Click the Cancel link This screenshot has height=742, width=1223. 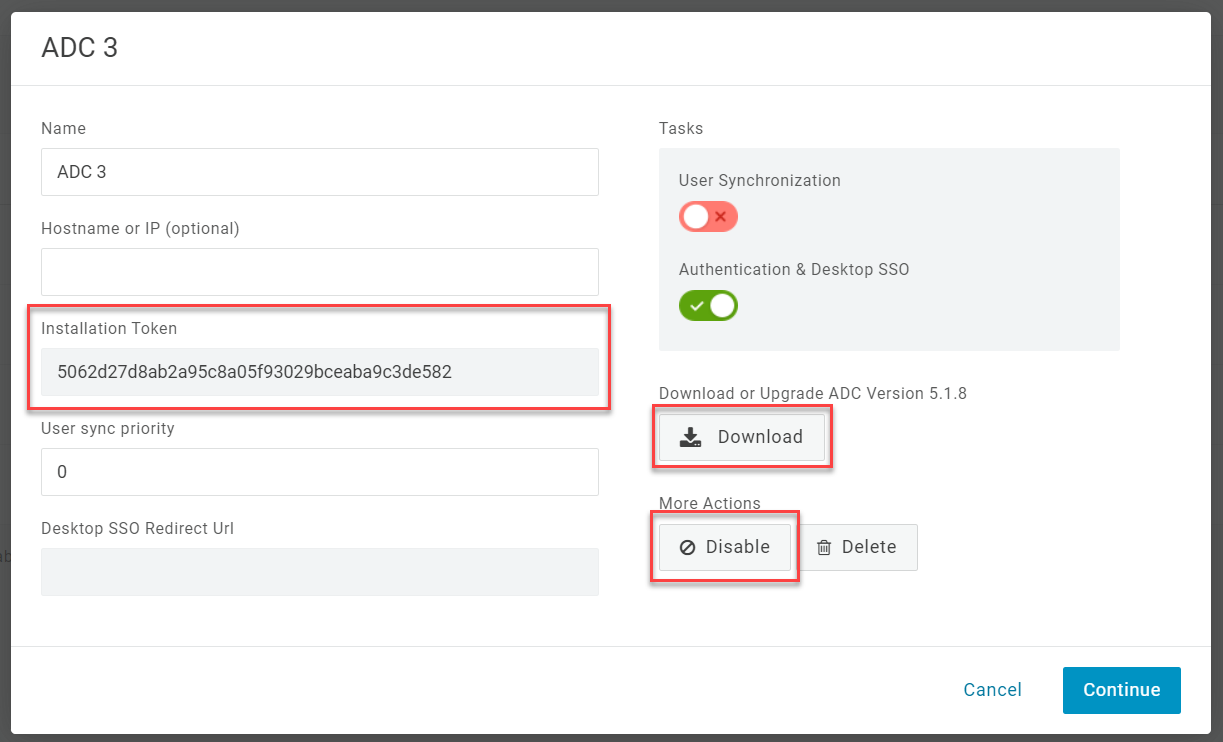(992, 690)
